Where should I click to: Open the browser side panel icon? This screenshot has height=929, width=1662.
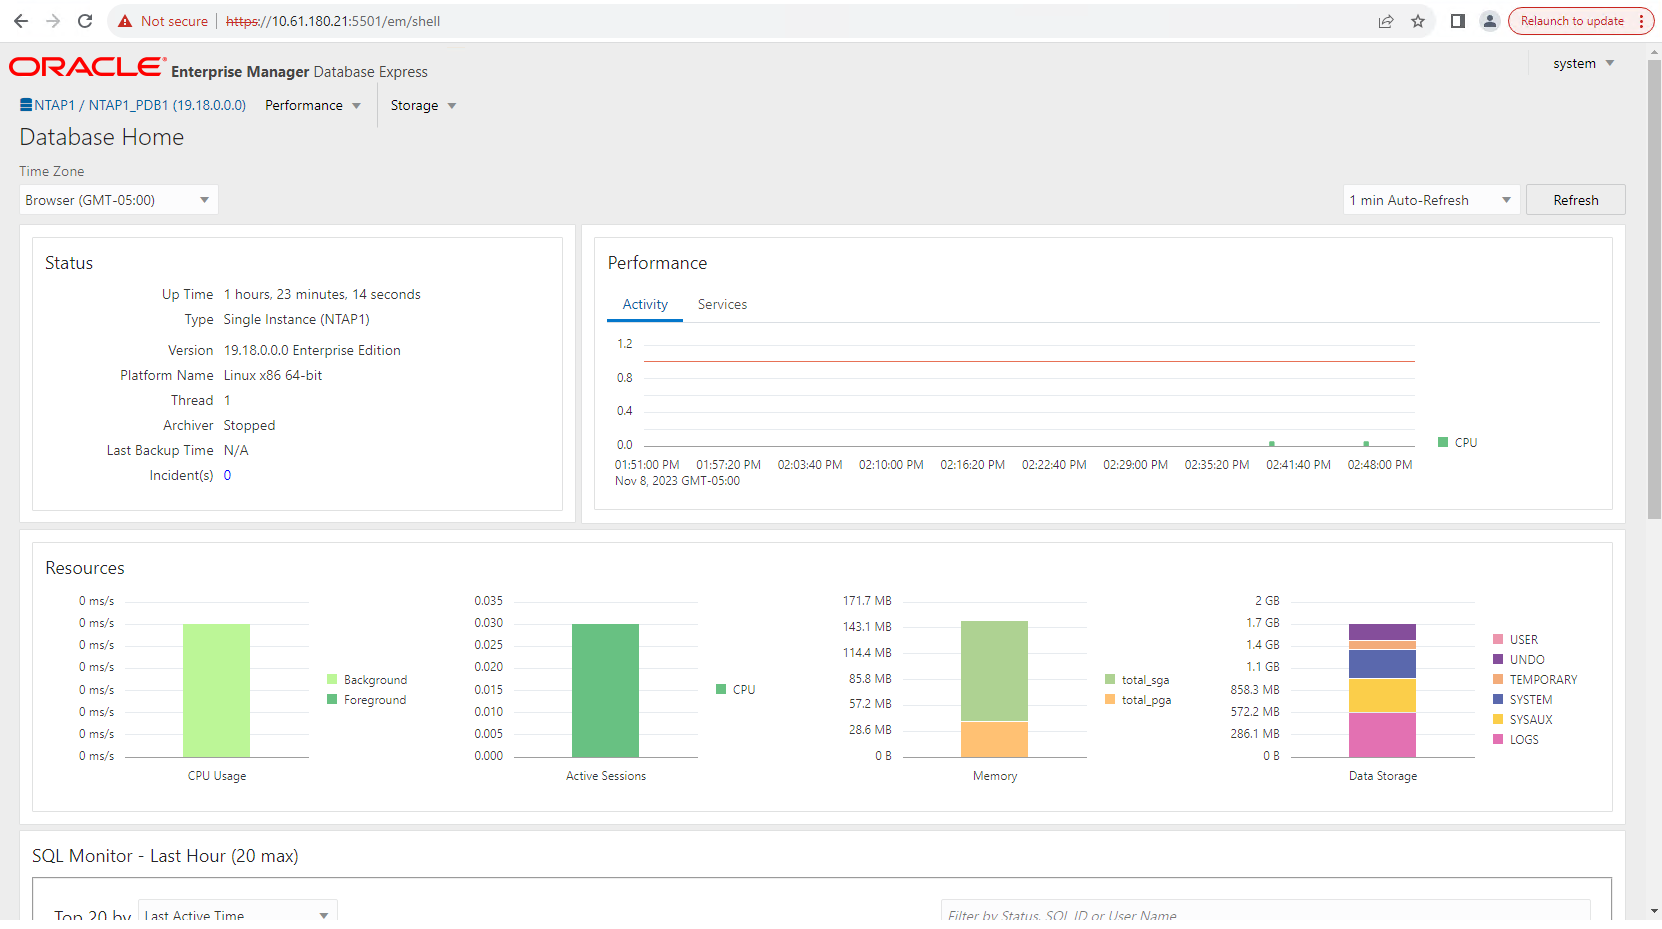(1458, 21)
